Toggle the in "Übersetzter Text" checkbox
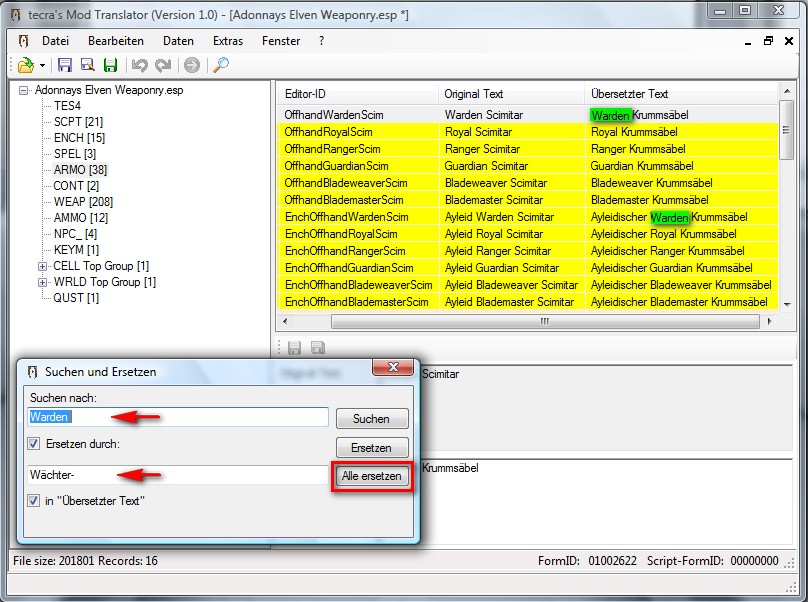This screenshot has width=808, height=602. [x=33, y=500]
